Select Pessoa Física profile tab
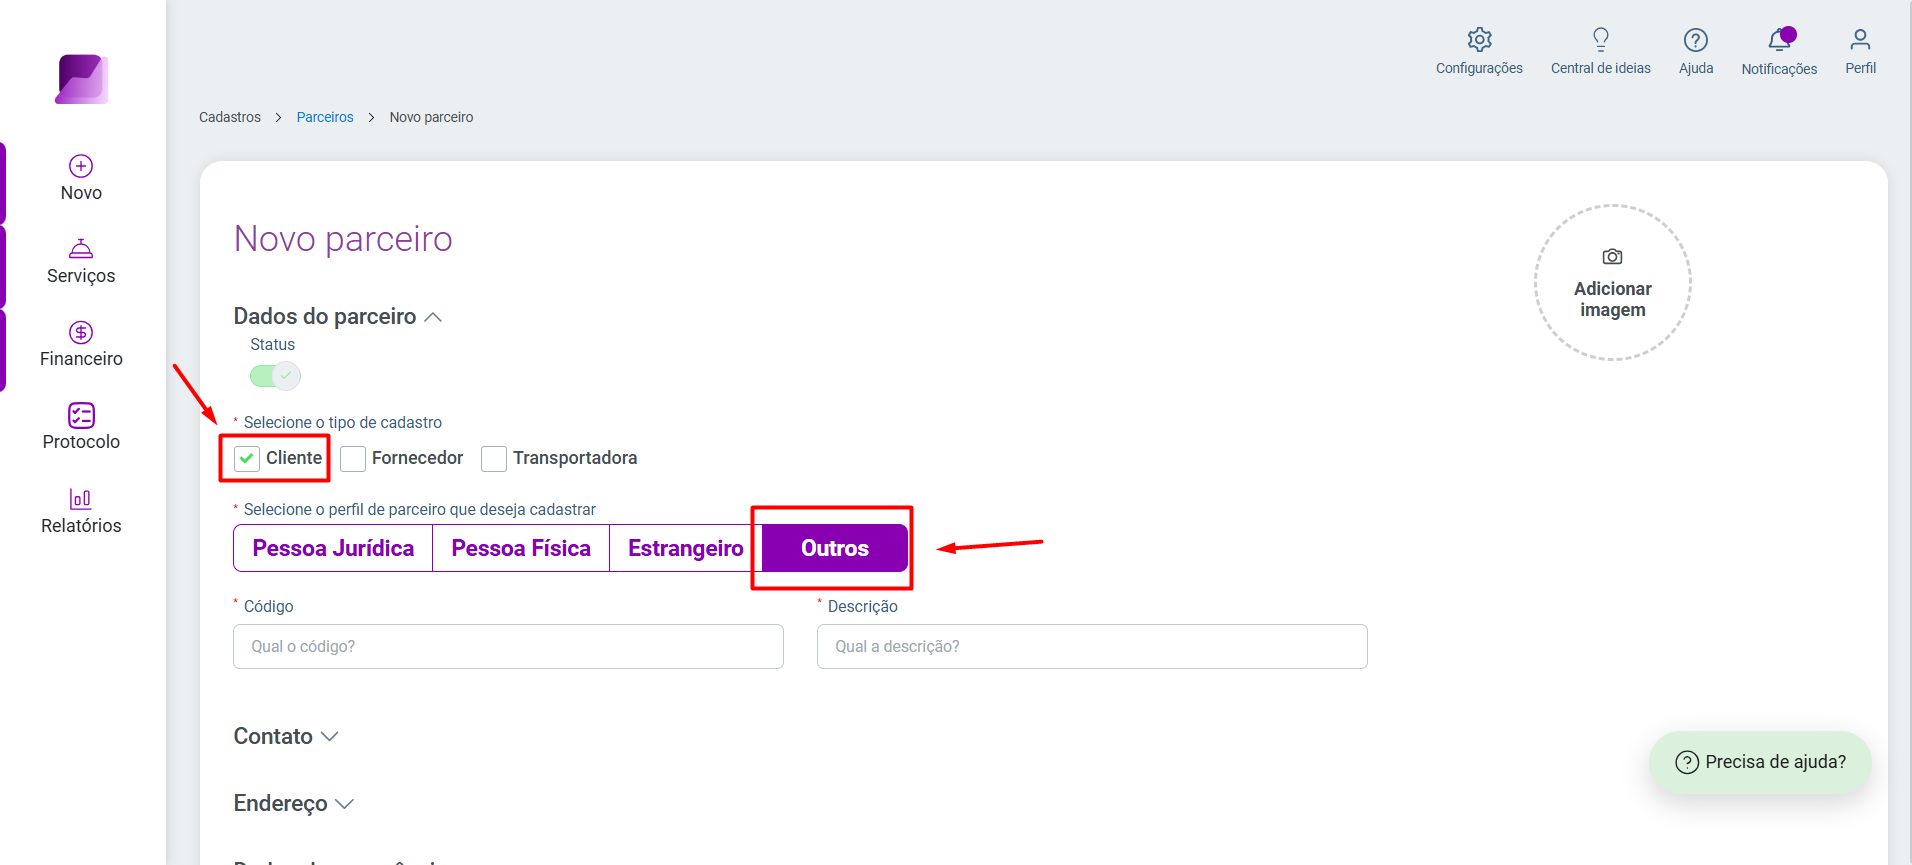 [521, 548]
